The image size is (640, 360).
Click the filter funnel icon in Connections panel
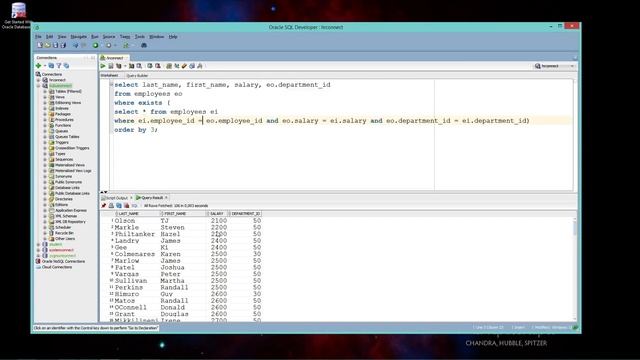pyautogui.click(x=59, y=66)
